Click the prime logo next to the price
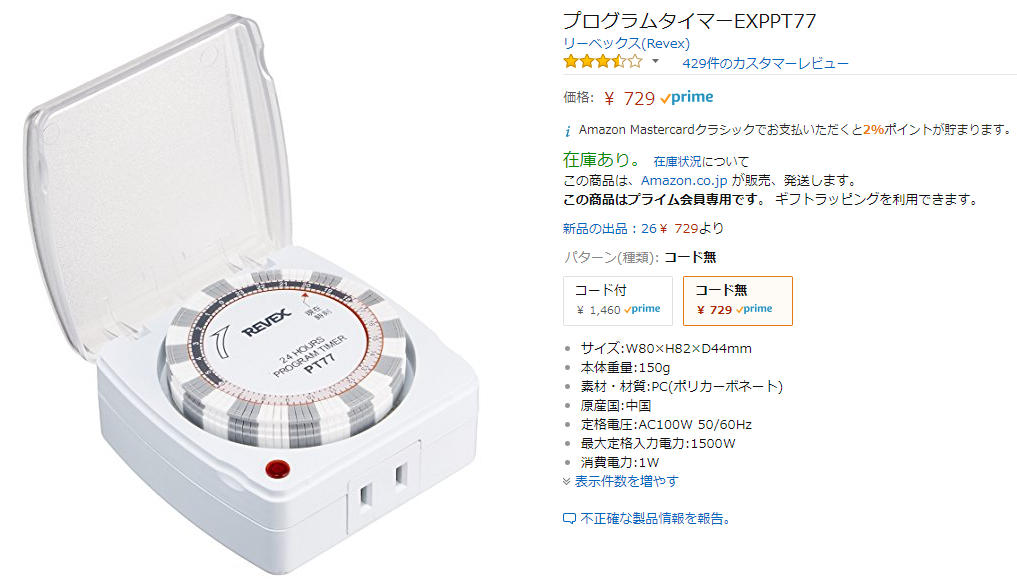This screenshot has height=583, width=1017. 687,98
